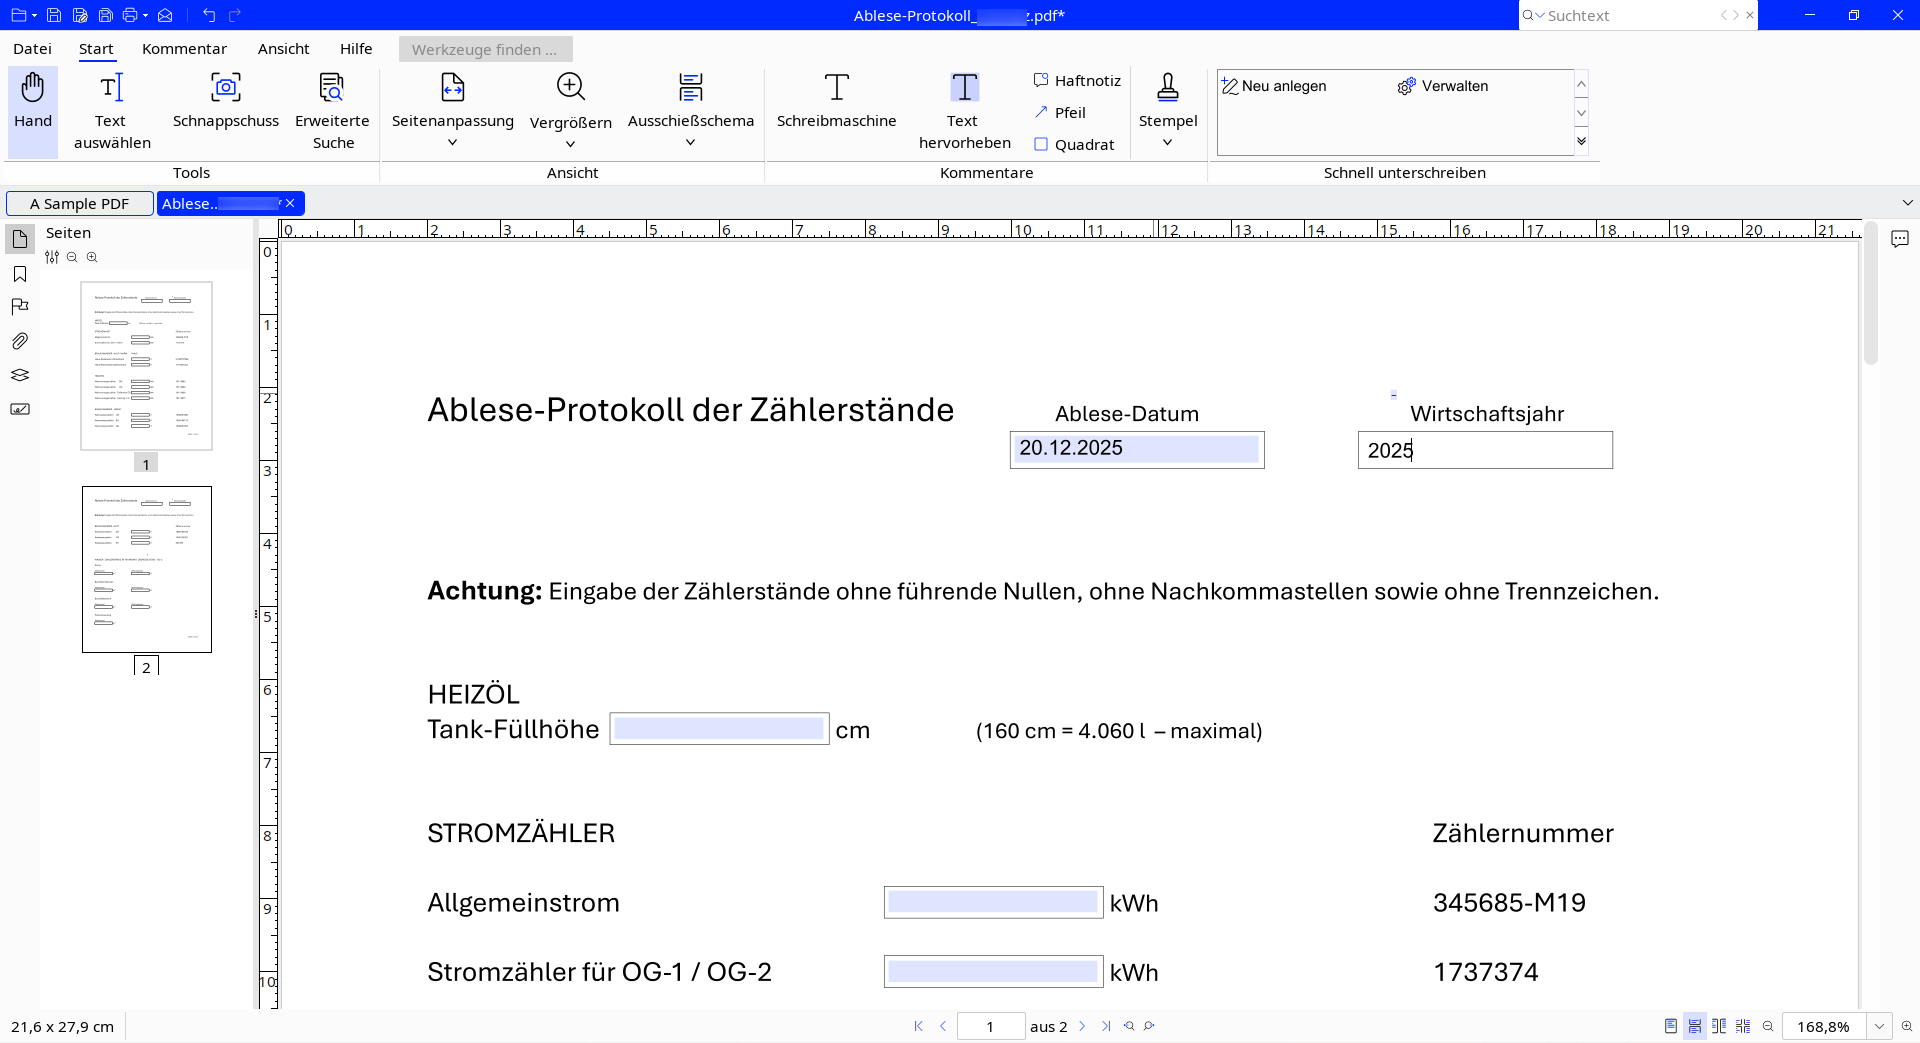The height and width of the screenshot is (1043, 1920).
Task: Toggle the Text hervorheben highlight tool
Action: 964,110
